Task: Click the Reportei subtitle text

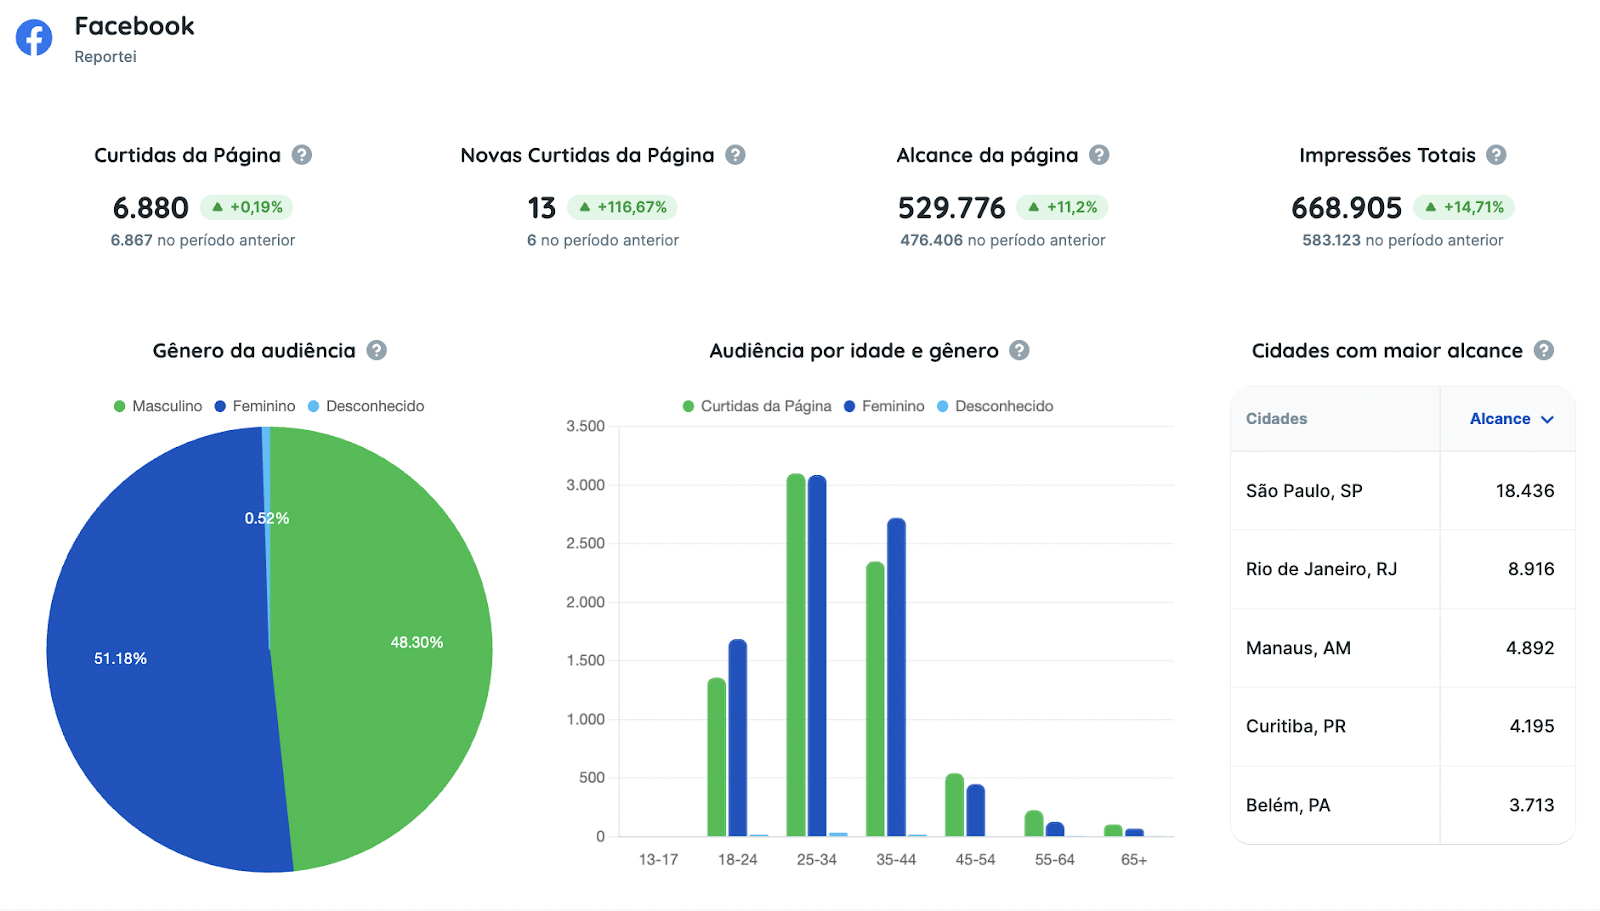Action: 105,57
